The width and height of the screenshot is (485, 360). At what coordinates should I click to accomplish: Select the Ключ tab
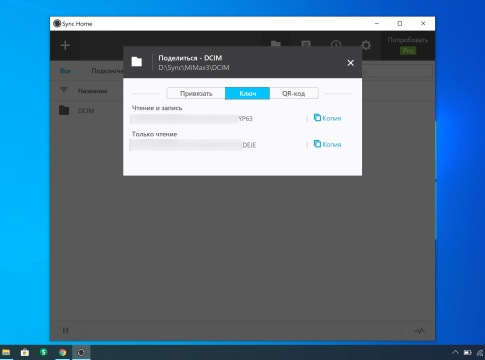[247, 93]
